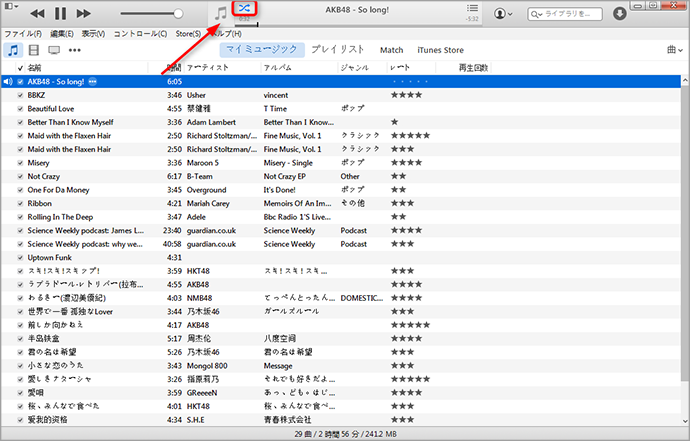Open the 表示(V) menu
The image size is (690, 441).
tap(93, 34)
